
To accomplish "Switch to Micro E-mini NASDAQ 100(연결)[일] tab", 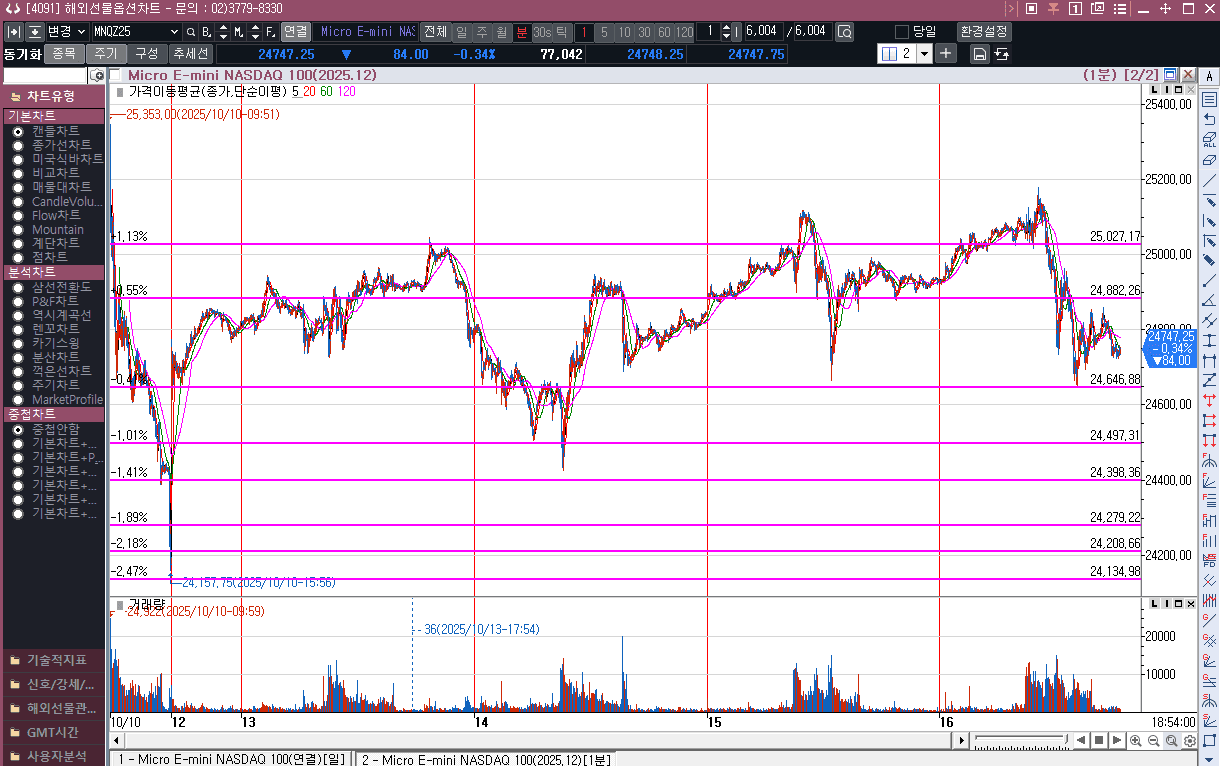I will [x=231, y=759].
